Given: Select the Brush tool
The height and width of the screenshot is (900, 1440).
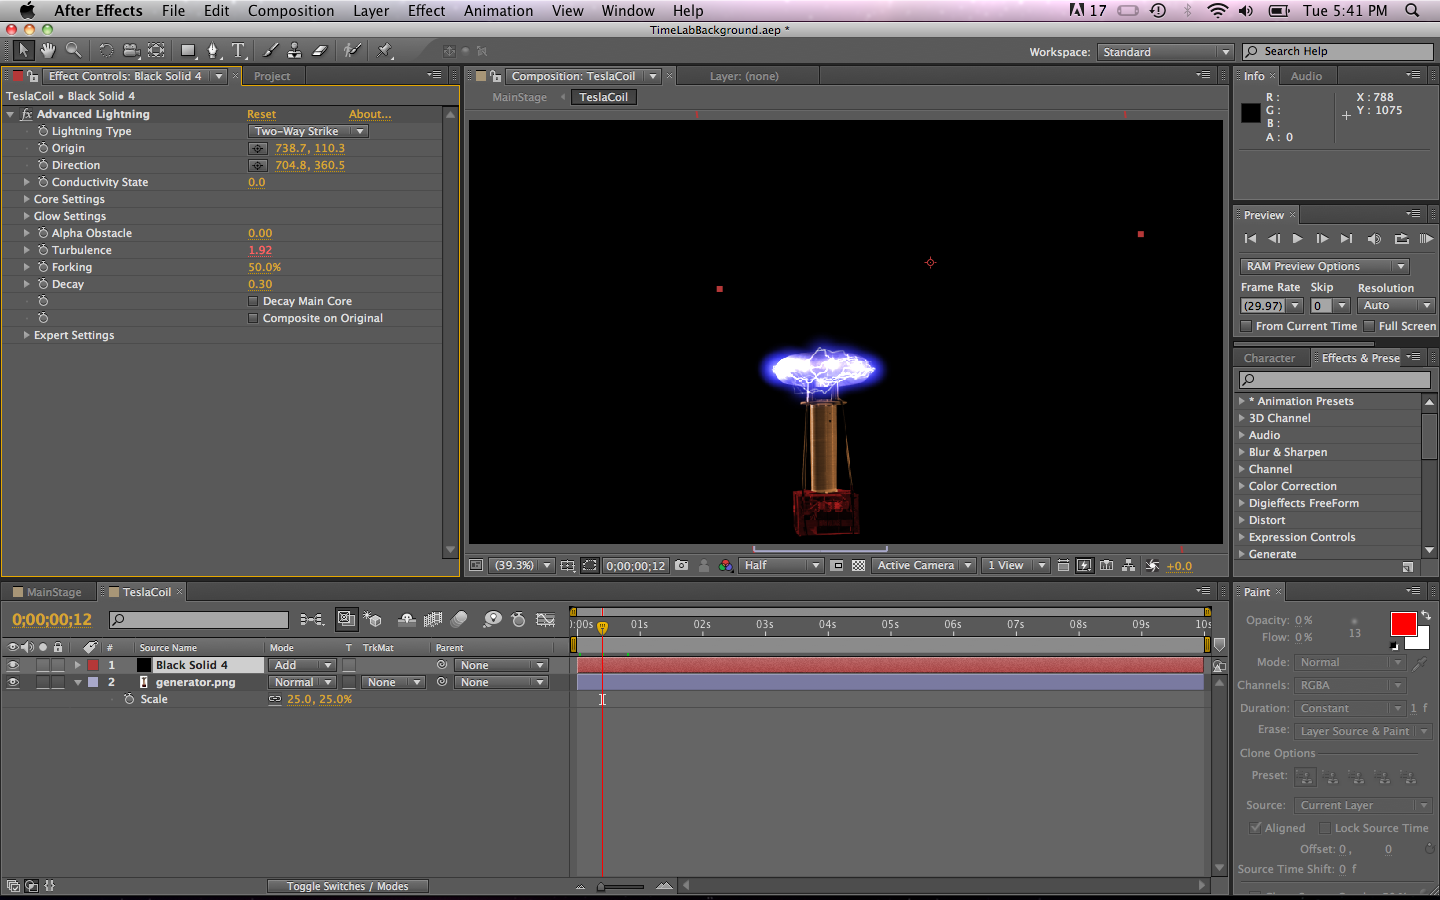Looking at the screenshot, I should 271,50.
